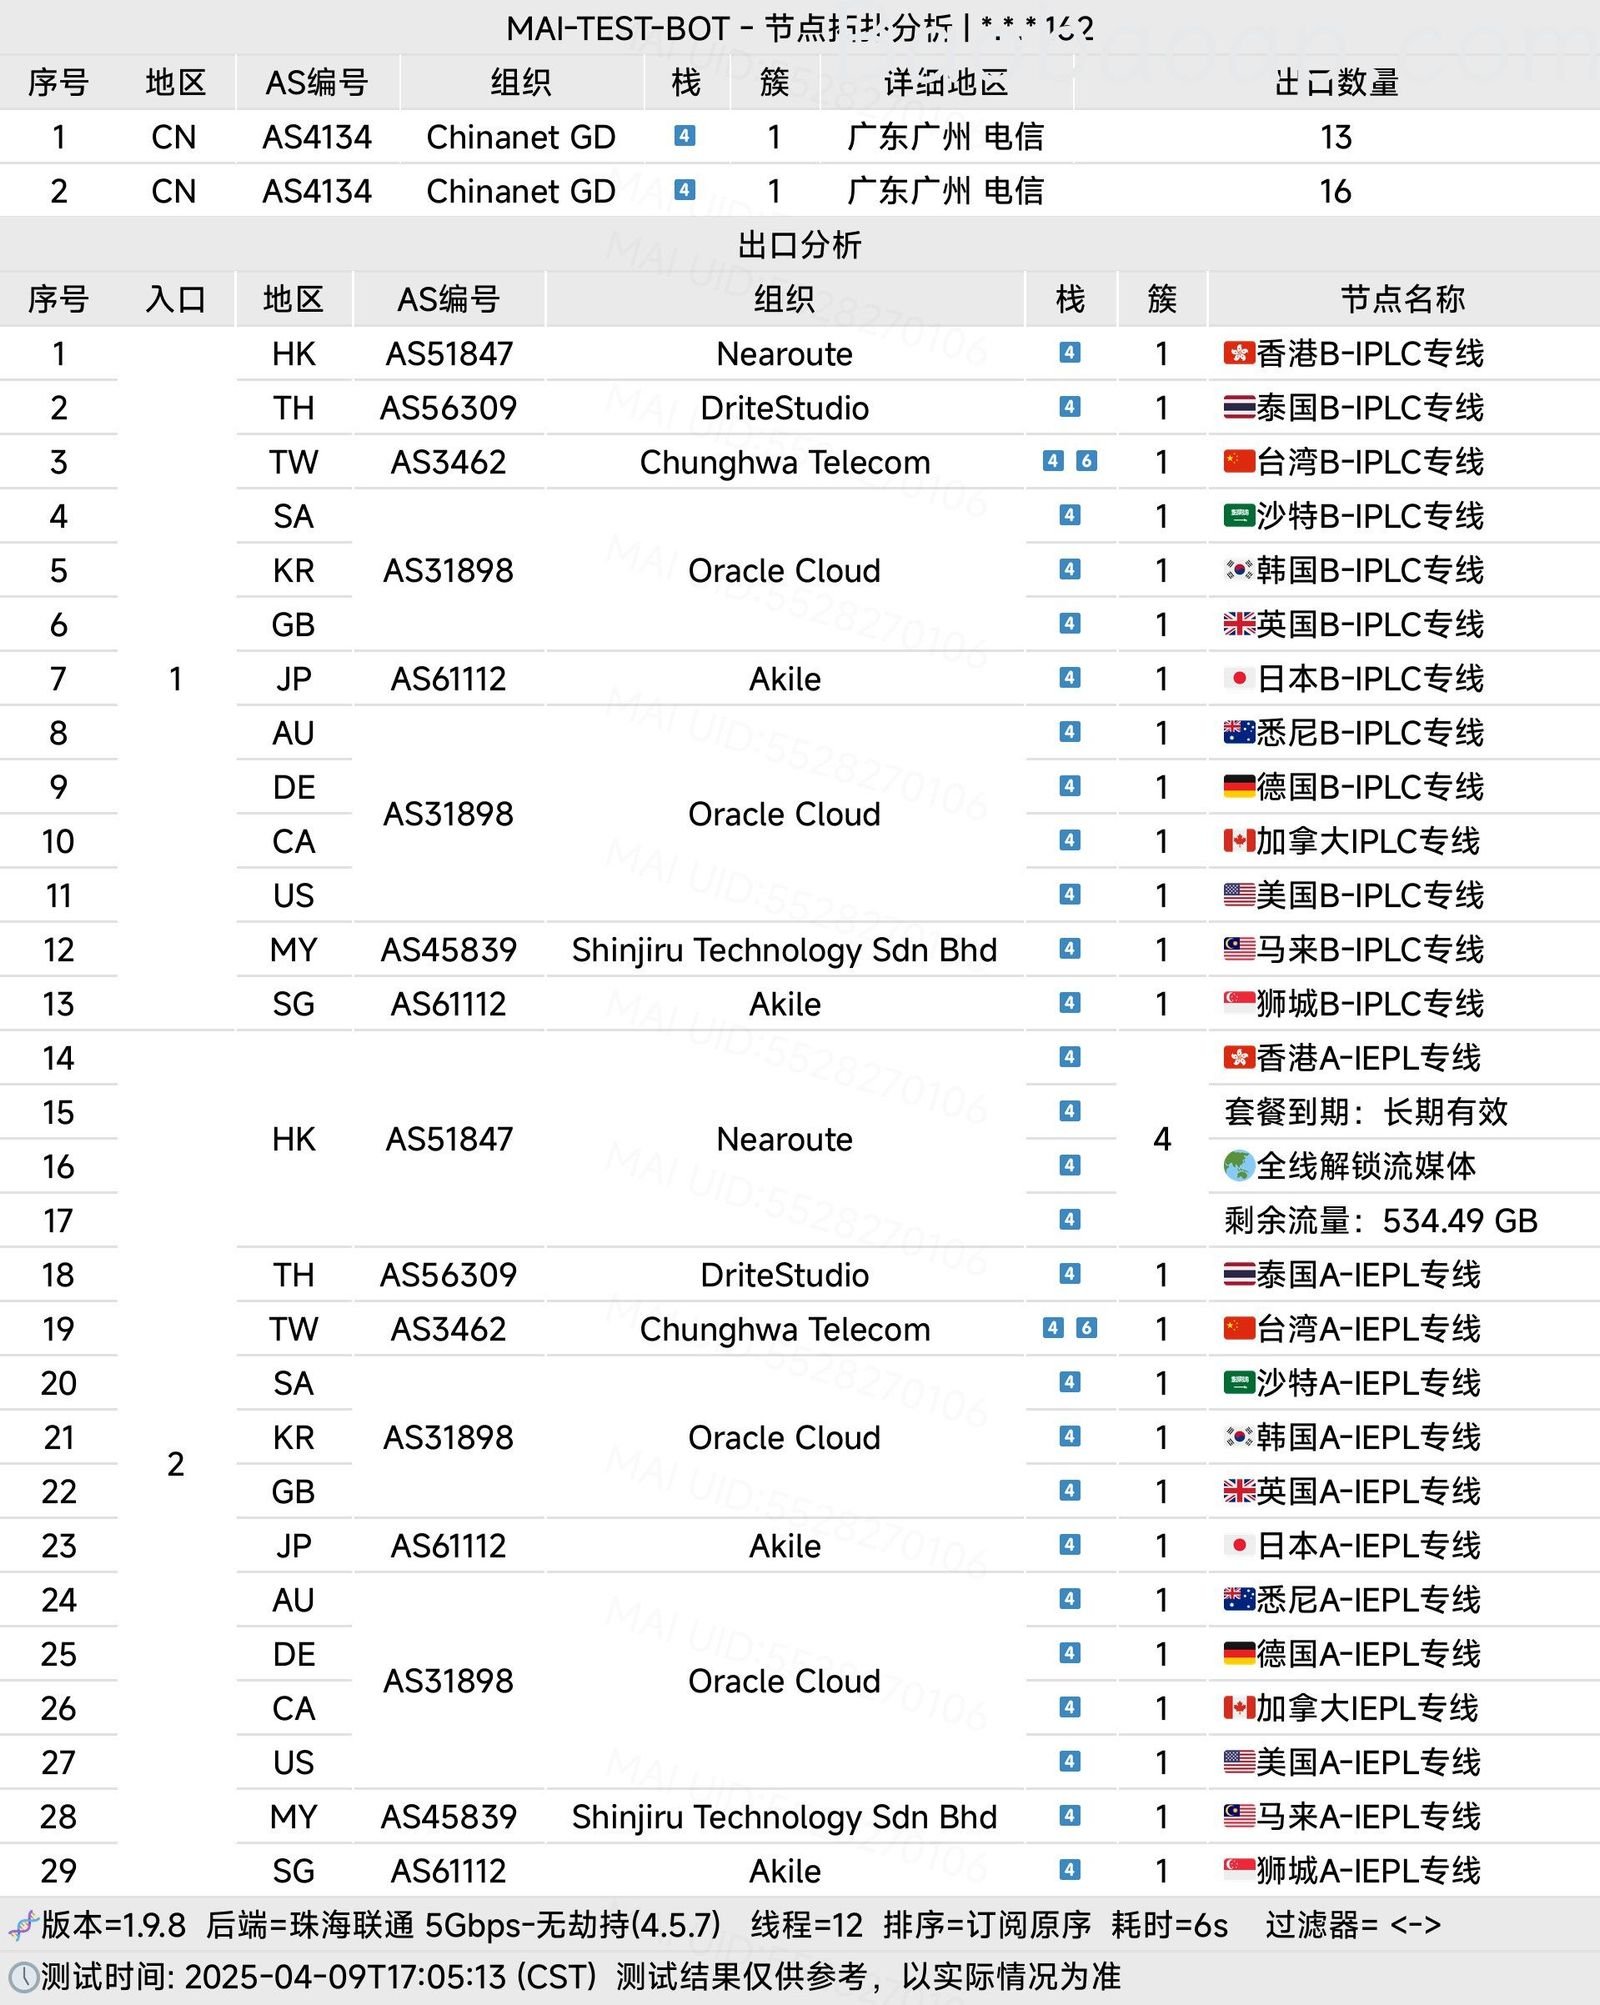
Task: Select the IPv4 badge in entry row 1
Action: pyautogui.click(x=684, y=136)
